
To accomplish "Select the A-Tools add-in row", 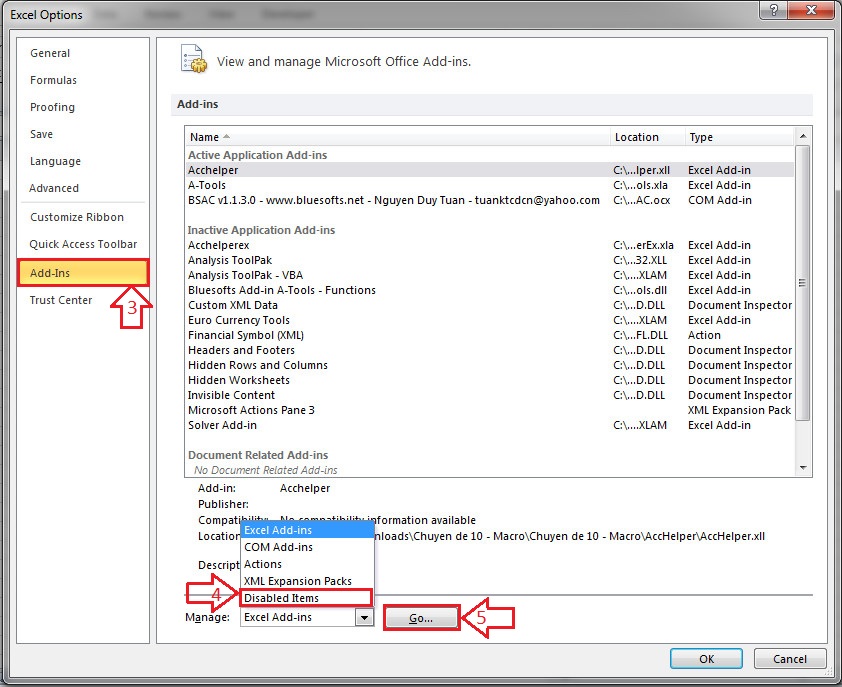I will tap(490, 185).
